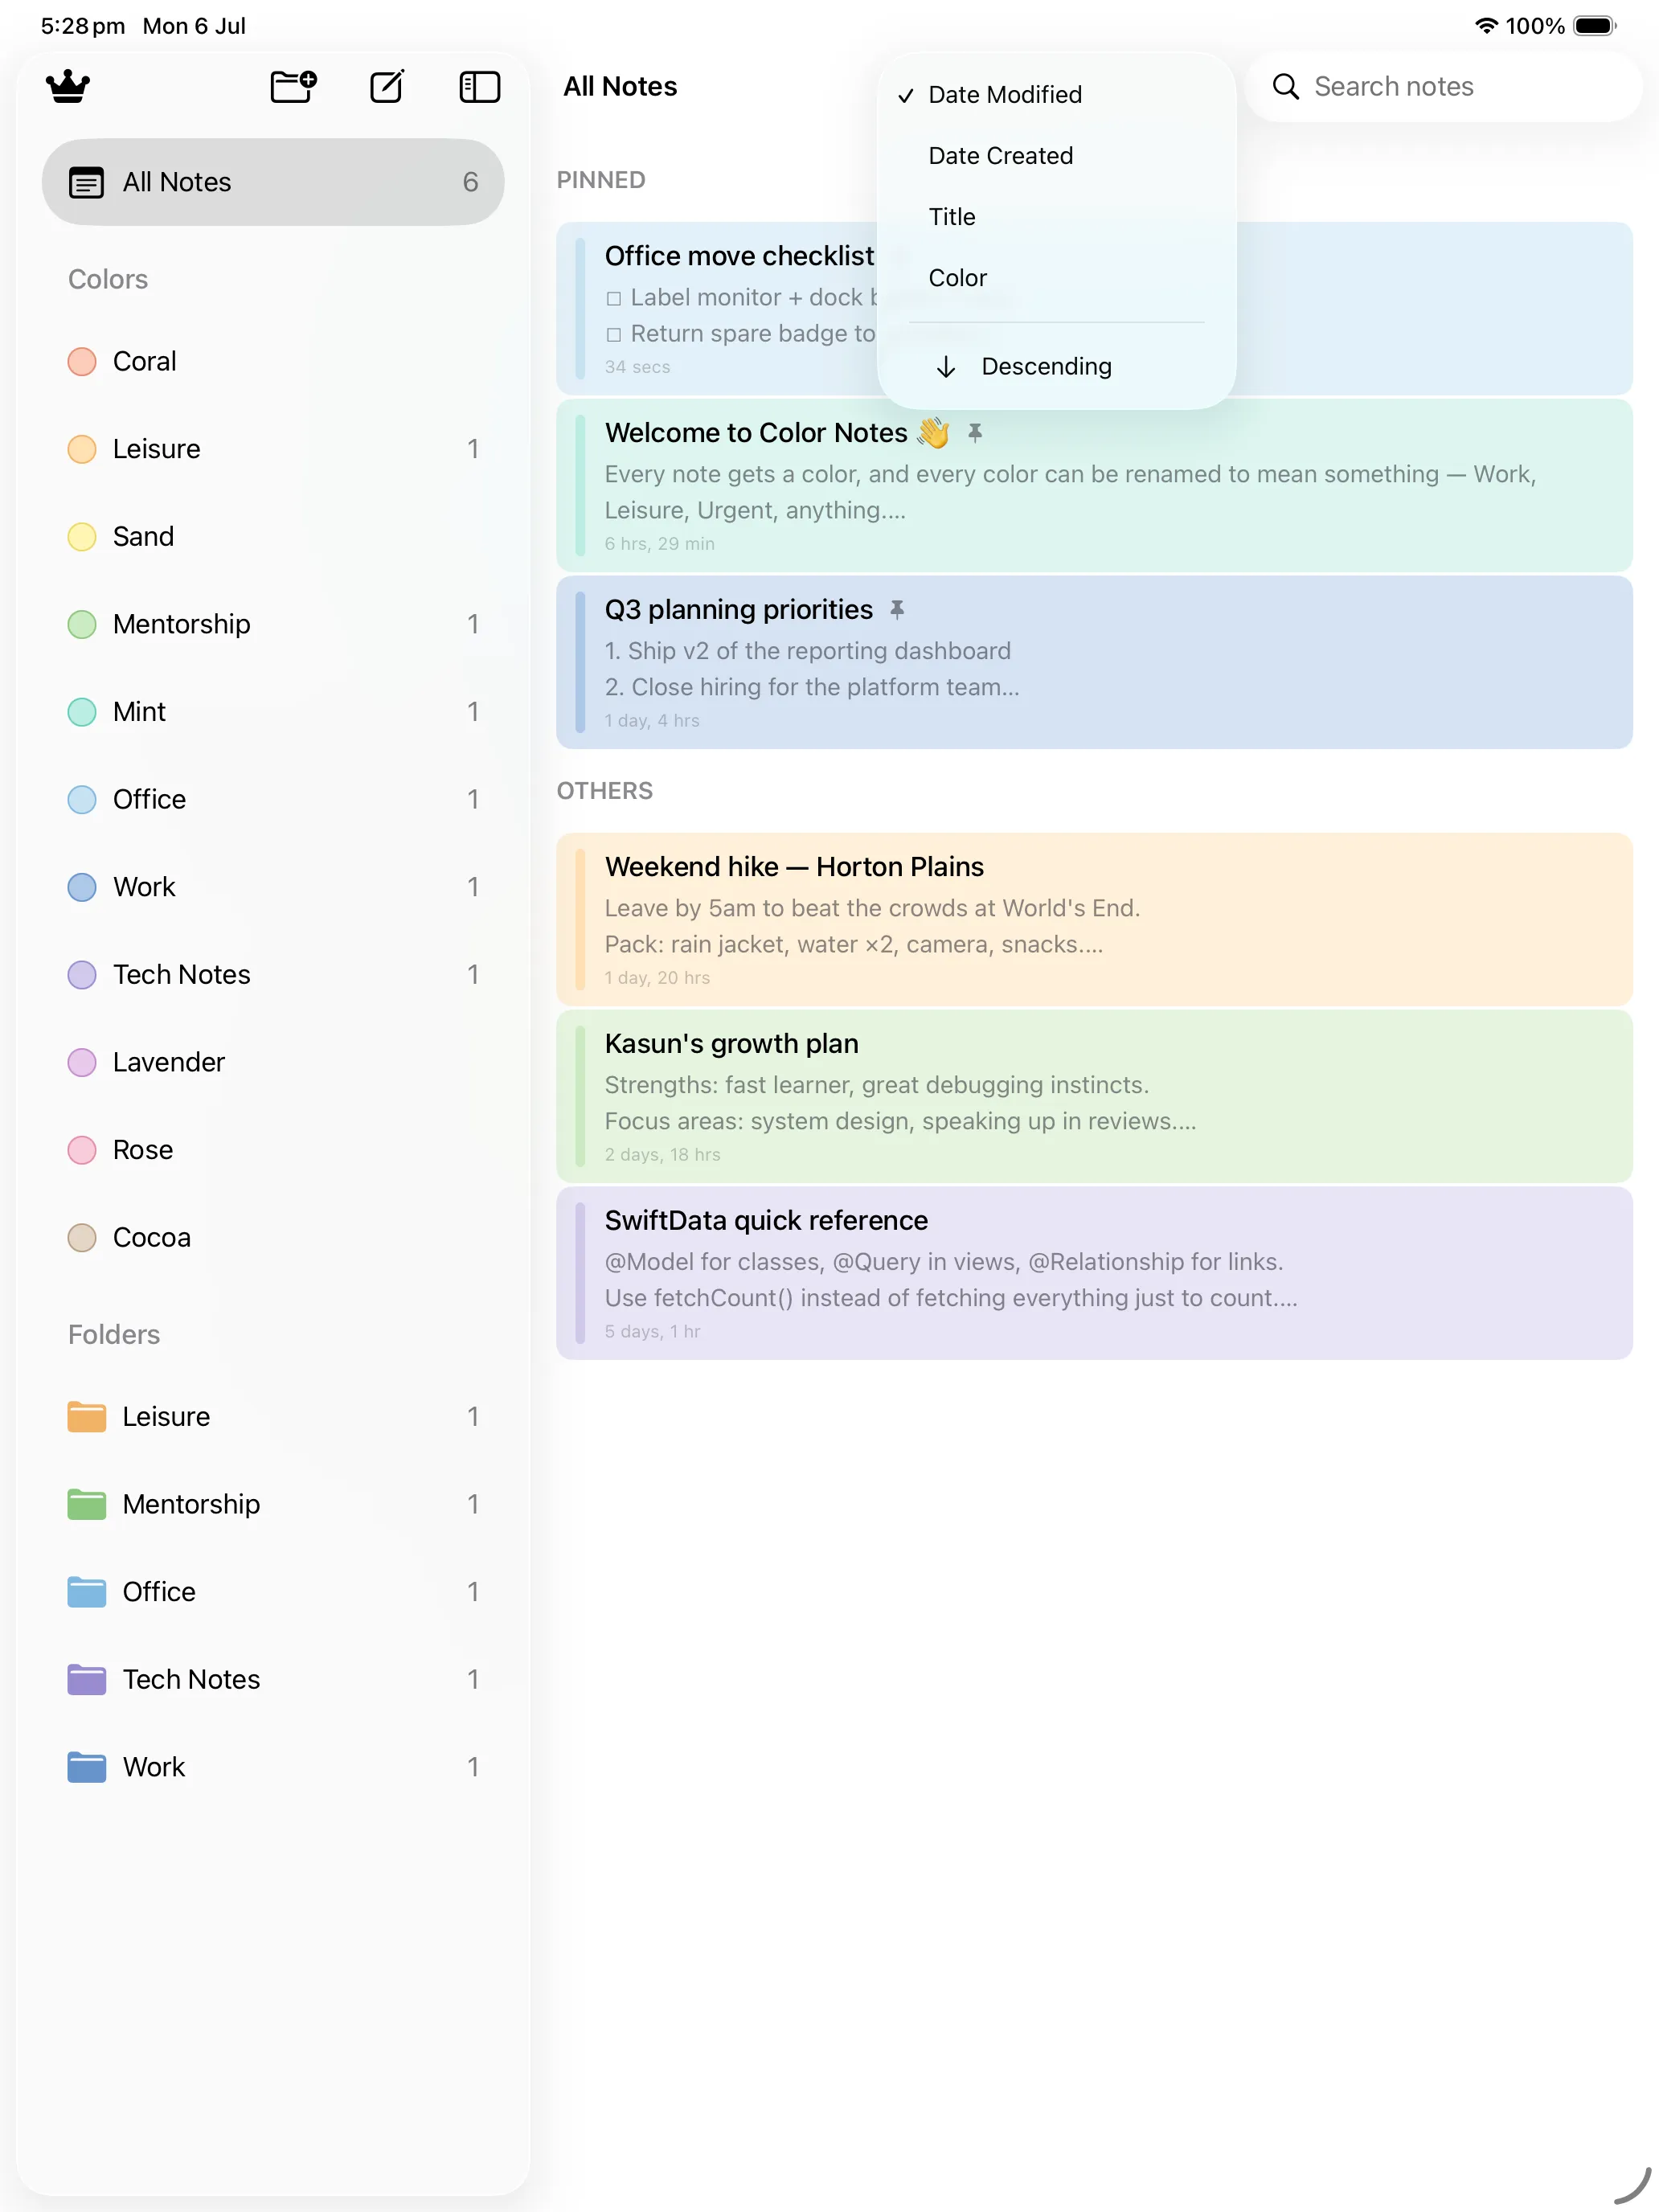Click the '5 days, 1 hr' timestamp

tap(653, 1332)
